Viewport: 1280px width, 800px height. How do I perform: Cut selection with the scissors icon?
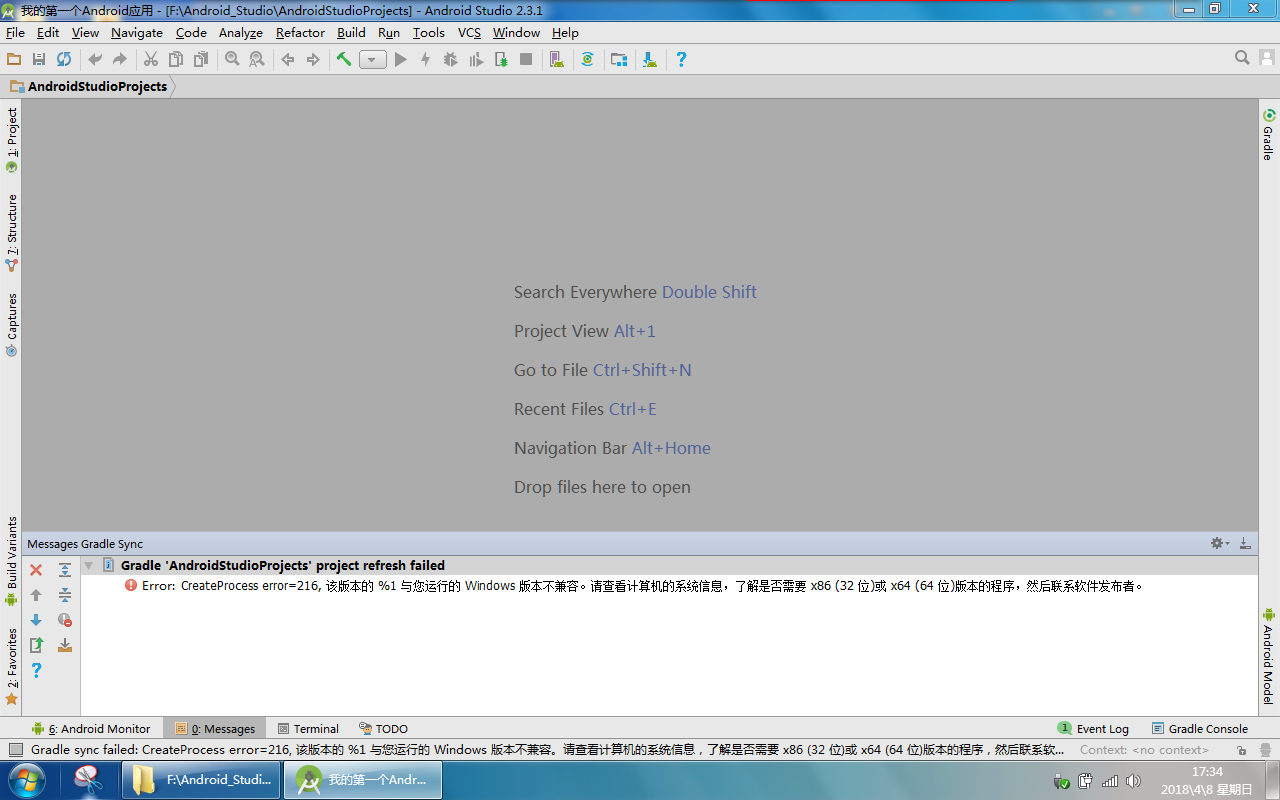point(151,59)
